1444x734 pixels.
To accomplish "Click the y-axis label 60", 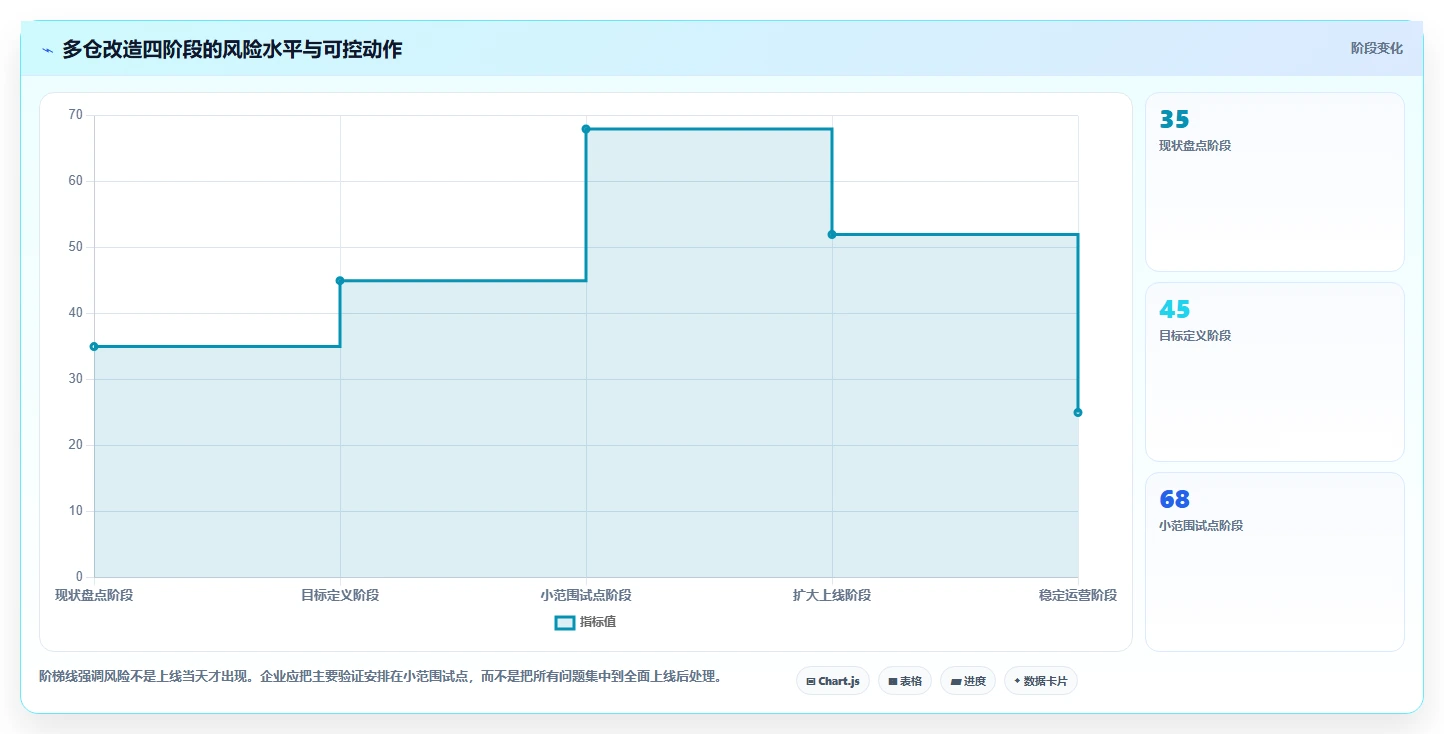I will tap(76, 181).
